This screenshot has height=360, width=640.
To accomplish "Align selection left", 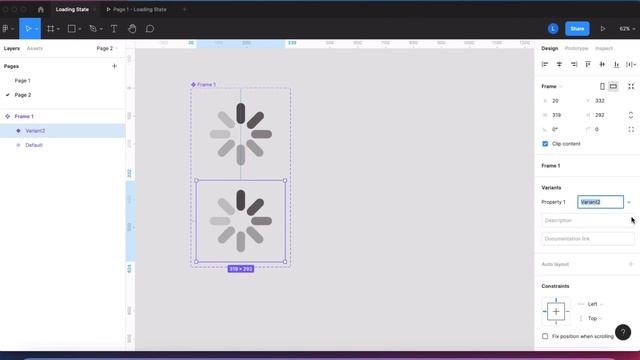I will pos(545,64).
